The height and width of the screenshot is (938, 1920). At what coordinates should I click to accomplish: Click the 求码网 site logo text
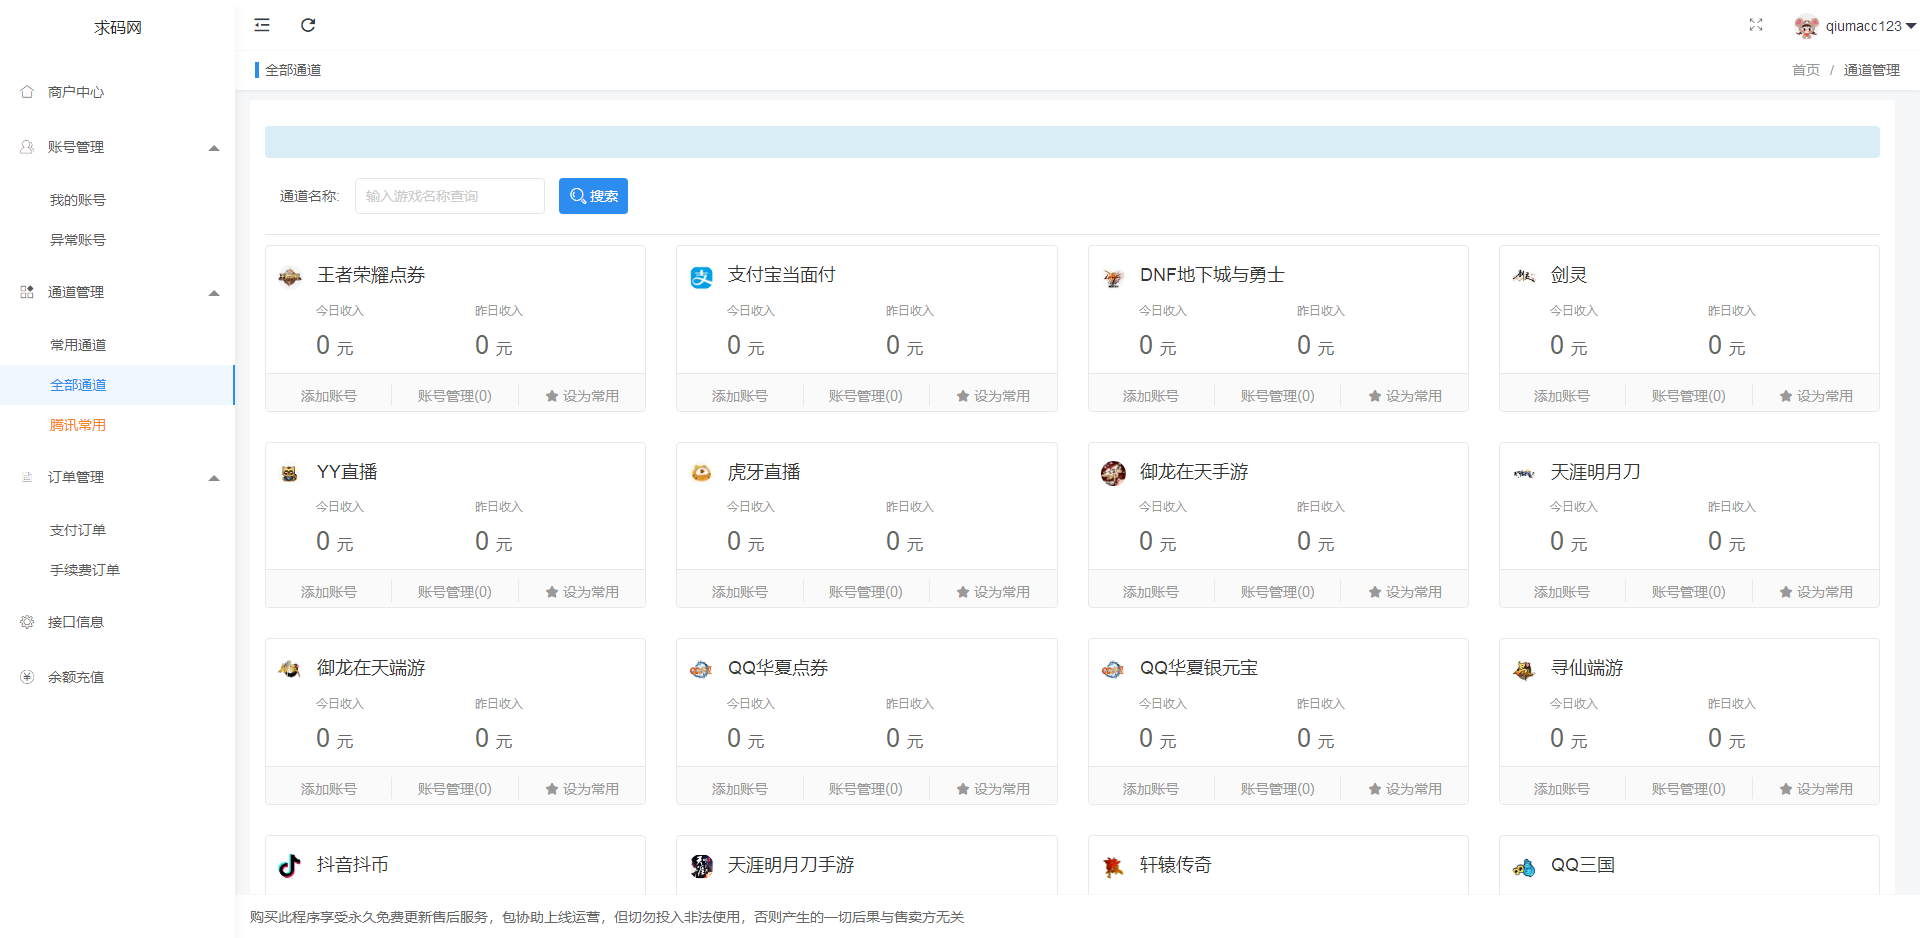[x=118, y=28]
